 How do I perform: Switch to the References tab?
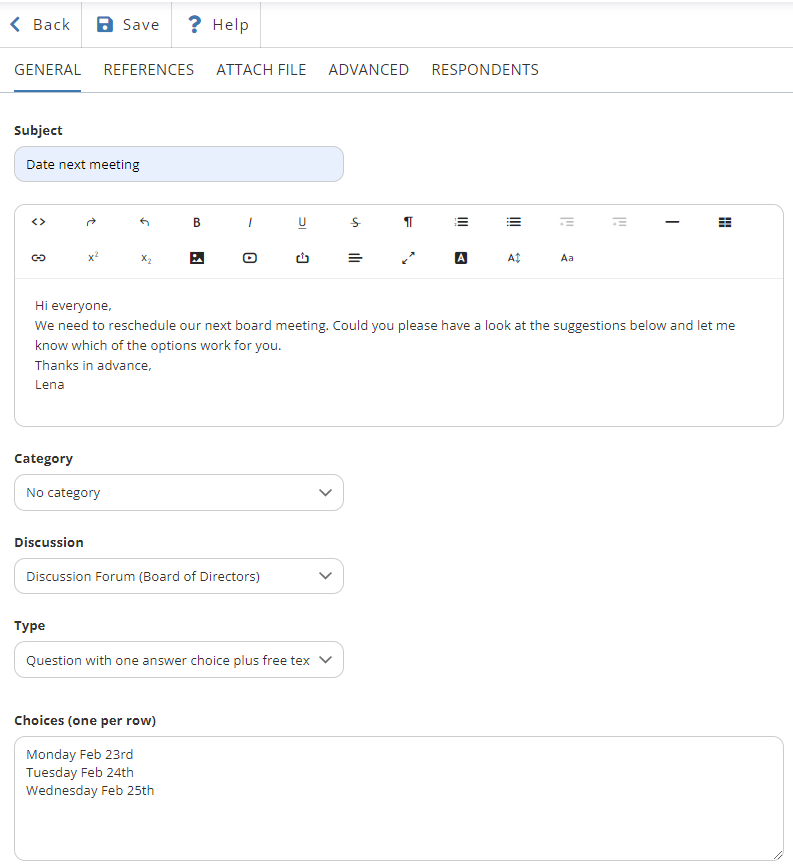(149, 70)
